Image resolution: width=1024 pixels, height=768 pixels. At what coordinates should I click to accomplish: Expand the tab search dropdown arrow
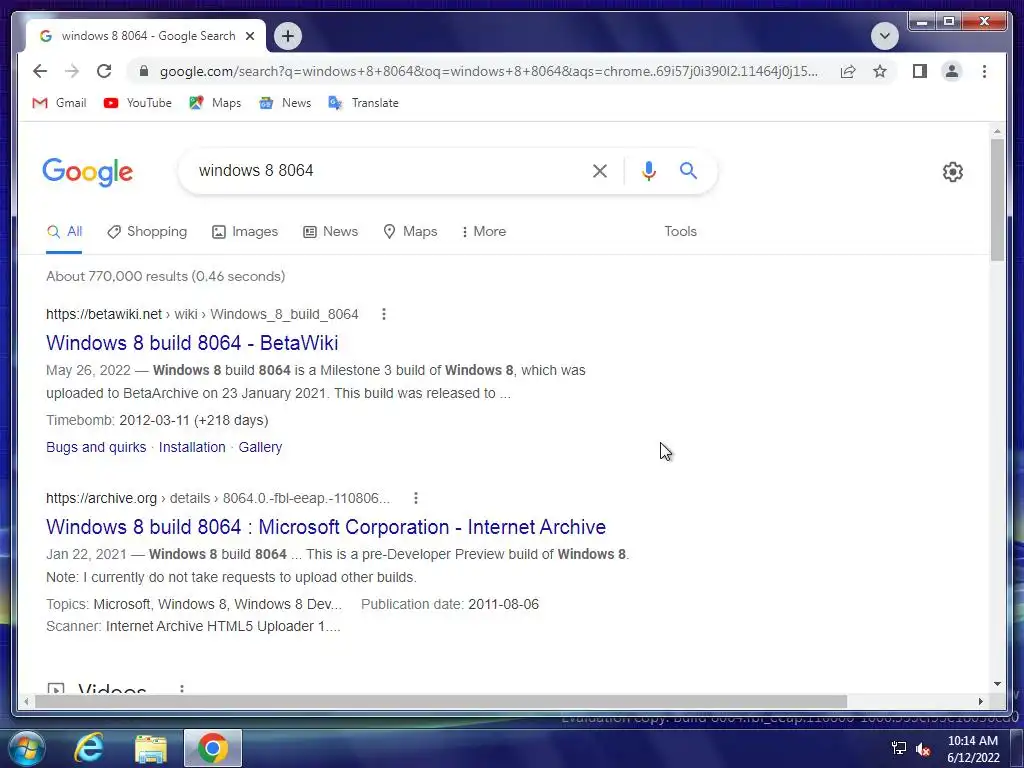coord(885,36)
